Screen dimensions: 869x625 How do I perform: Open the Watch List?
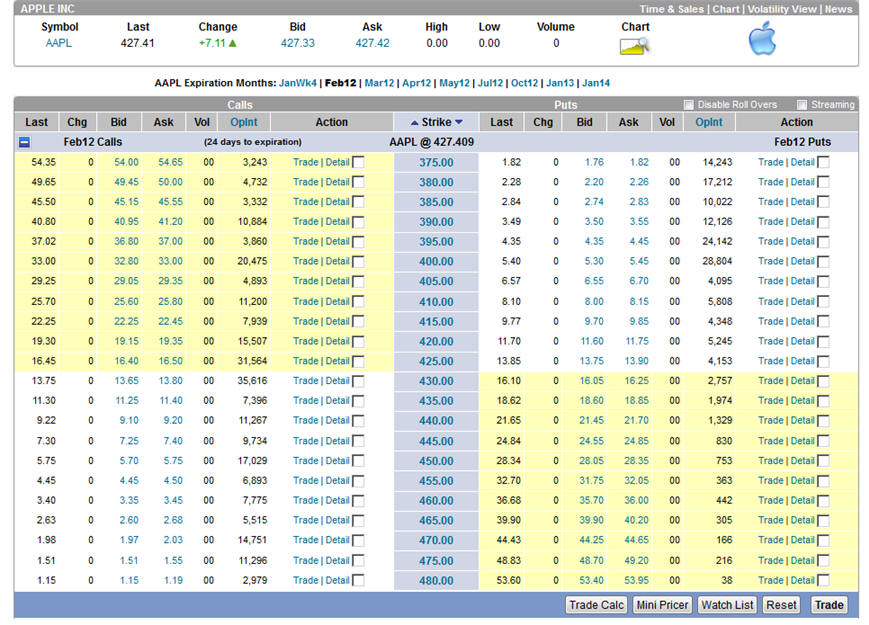point(727,605)
